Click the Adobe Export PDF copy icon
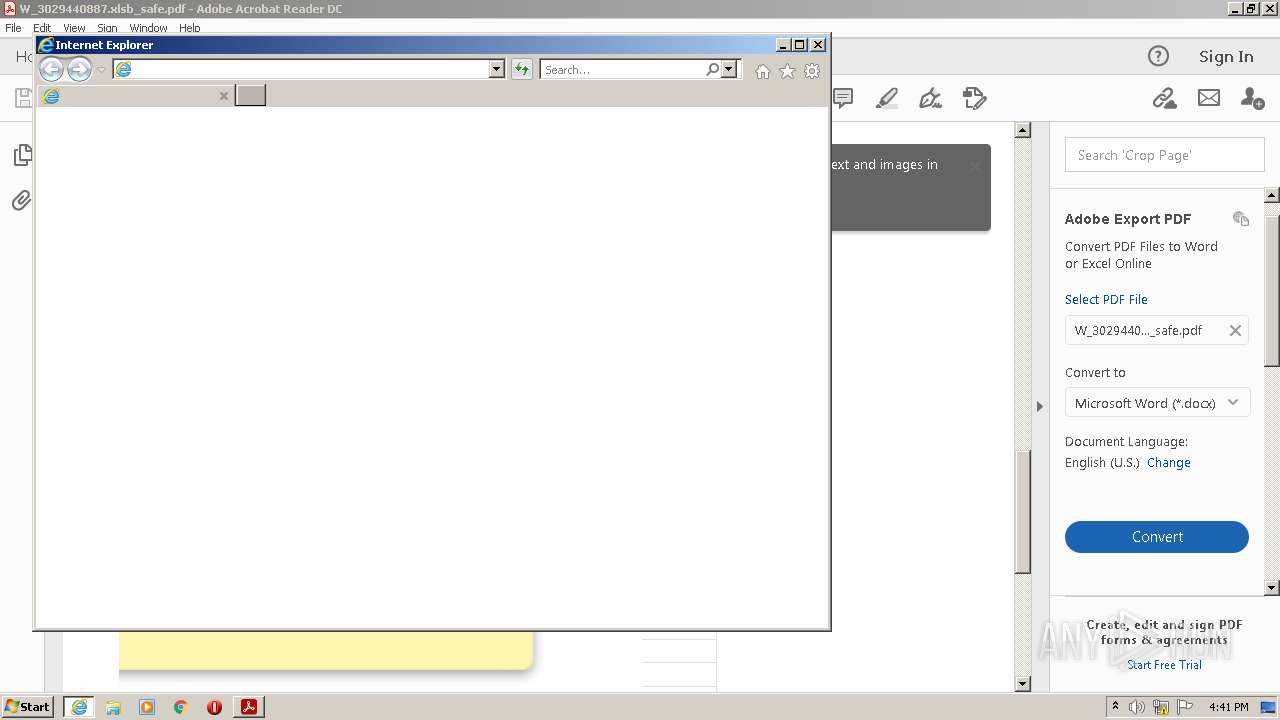Viewport: 1280px width, 720px height. [1241, 219]
